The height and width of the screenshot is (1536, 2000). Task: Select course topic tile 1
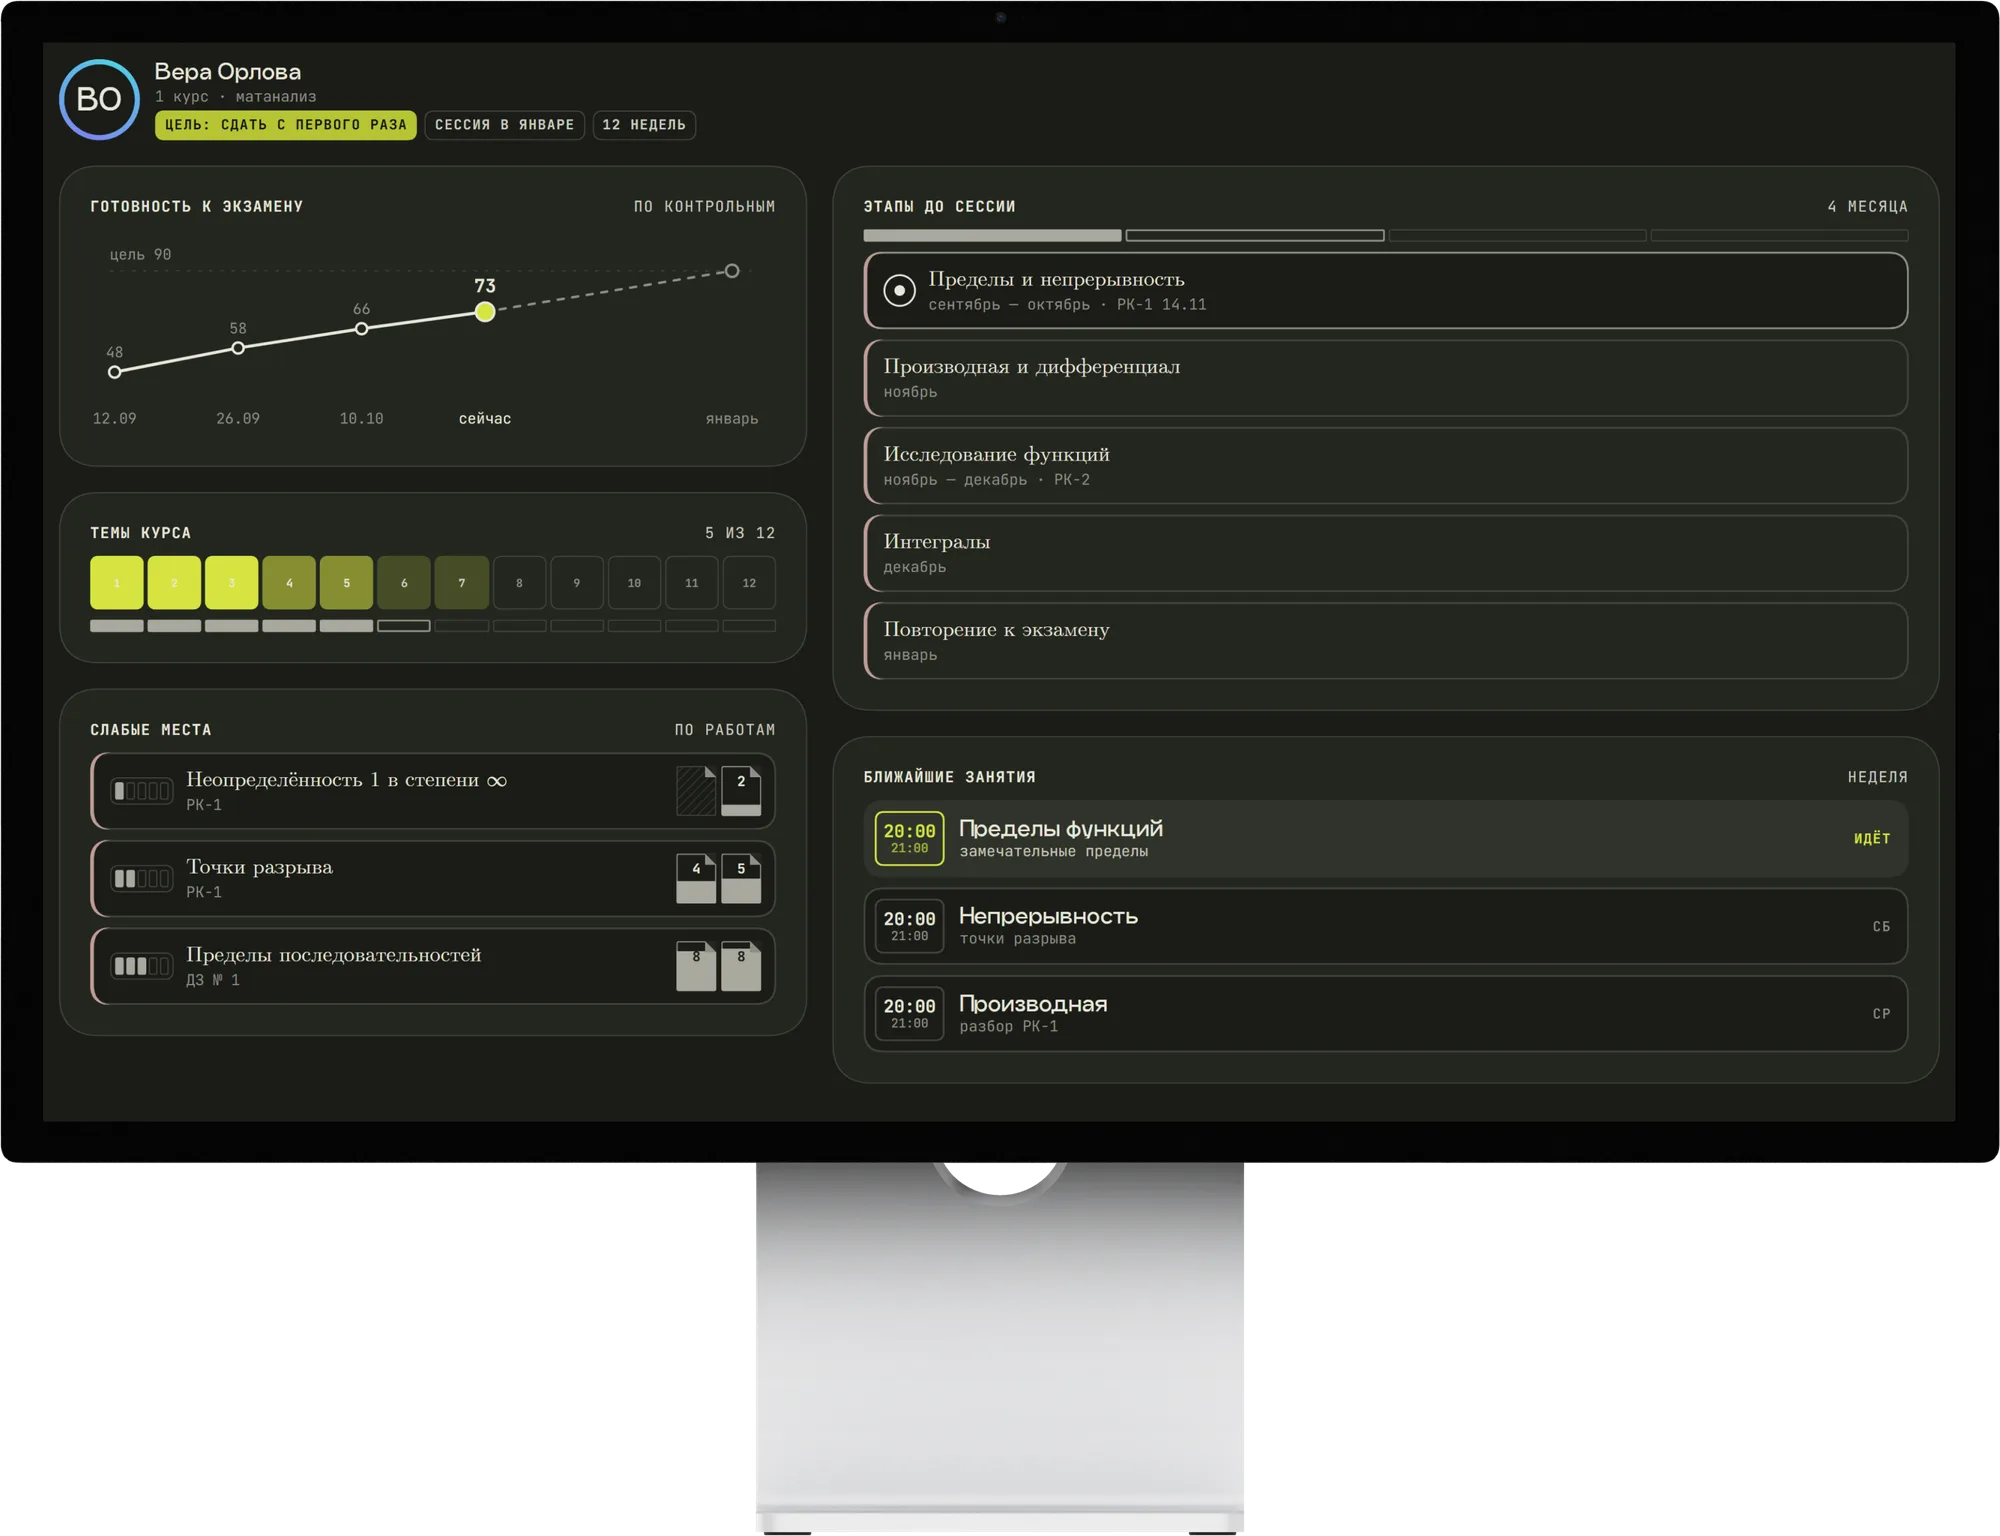point(117,582)
